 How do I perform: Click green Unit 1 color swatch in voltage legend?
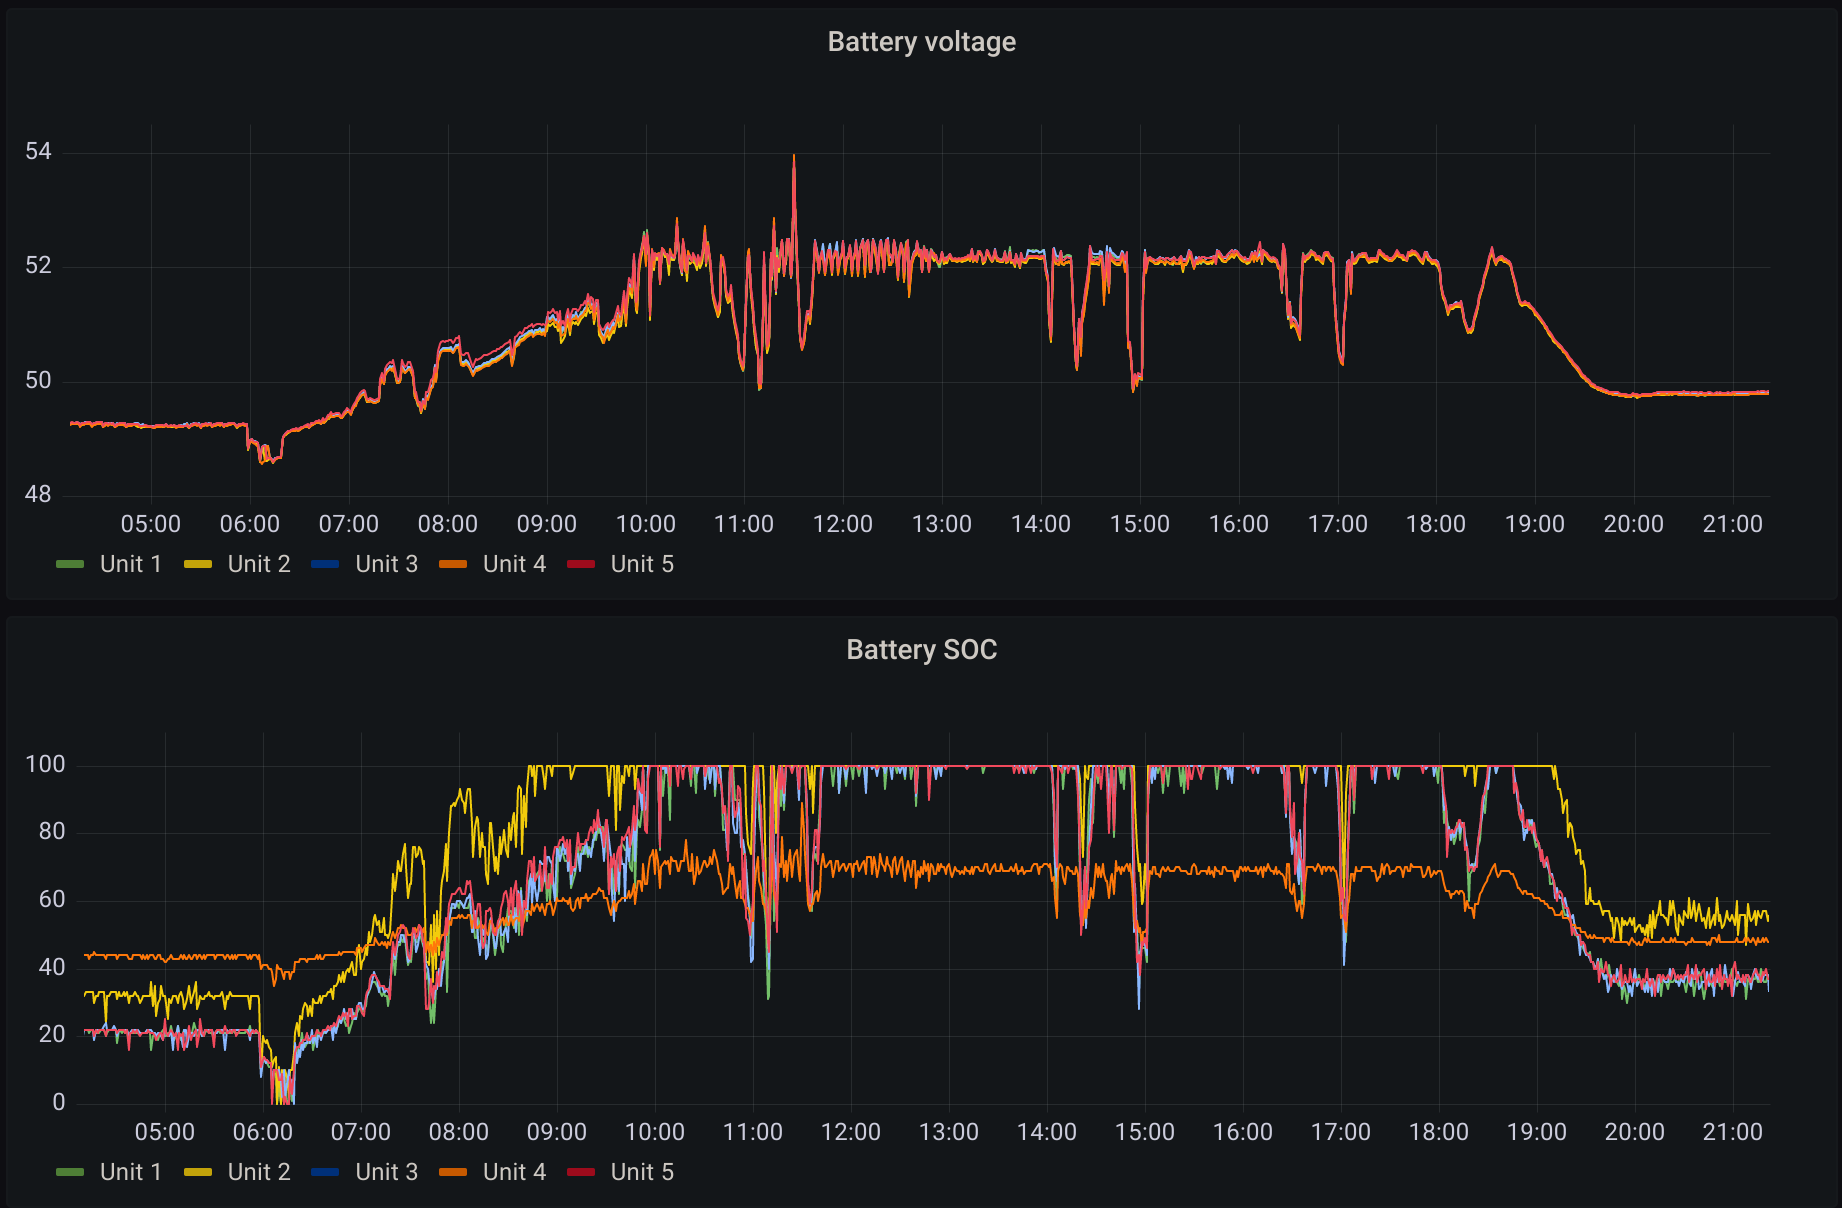tap(70, 565)
